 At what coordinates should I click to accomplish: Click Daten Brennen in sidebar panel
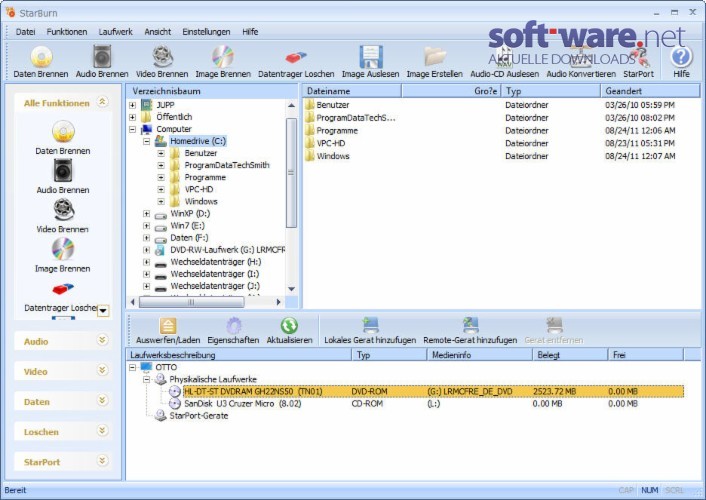coord(63,131)
